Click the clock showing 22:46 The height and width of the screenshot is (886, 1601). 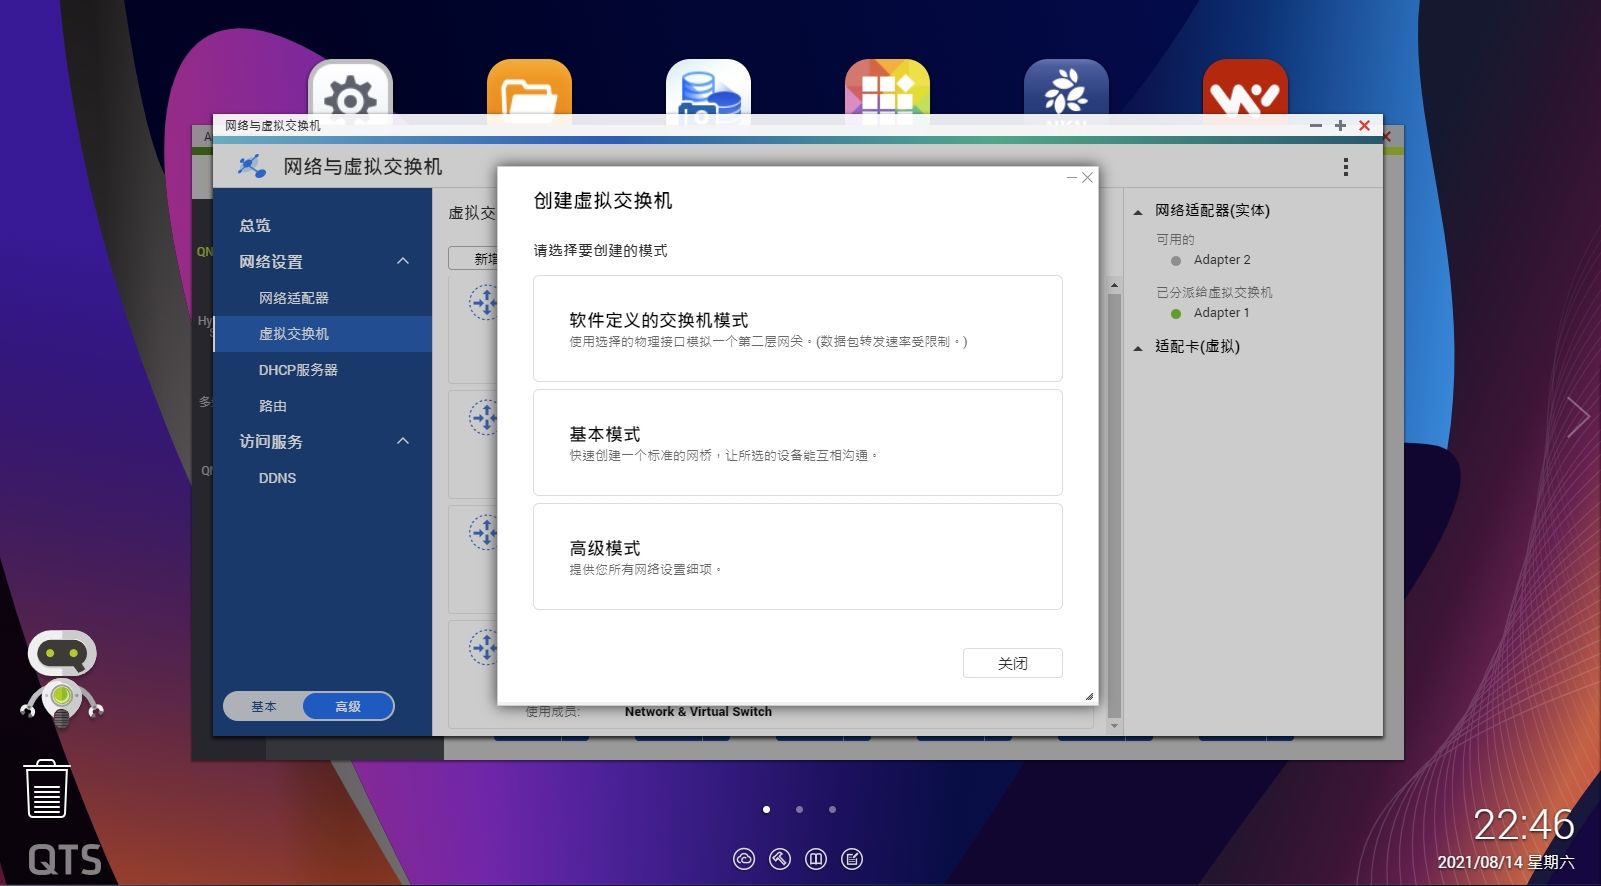tap(1523, 824)
